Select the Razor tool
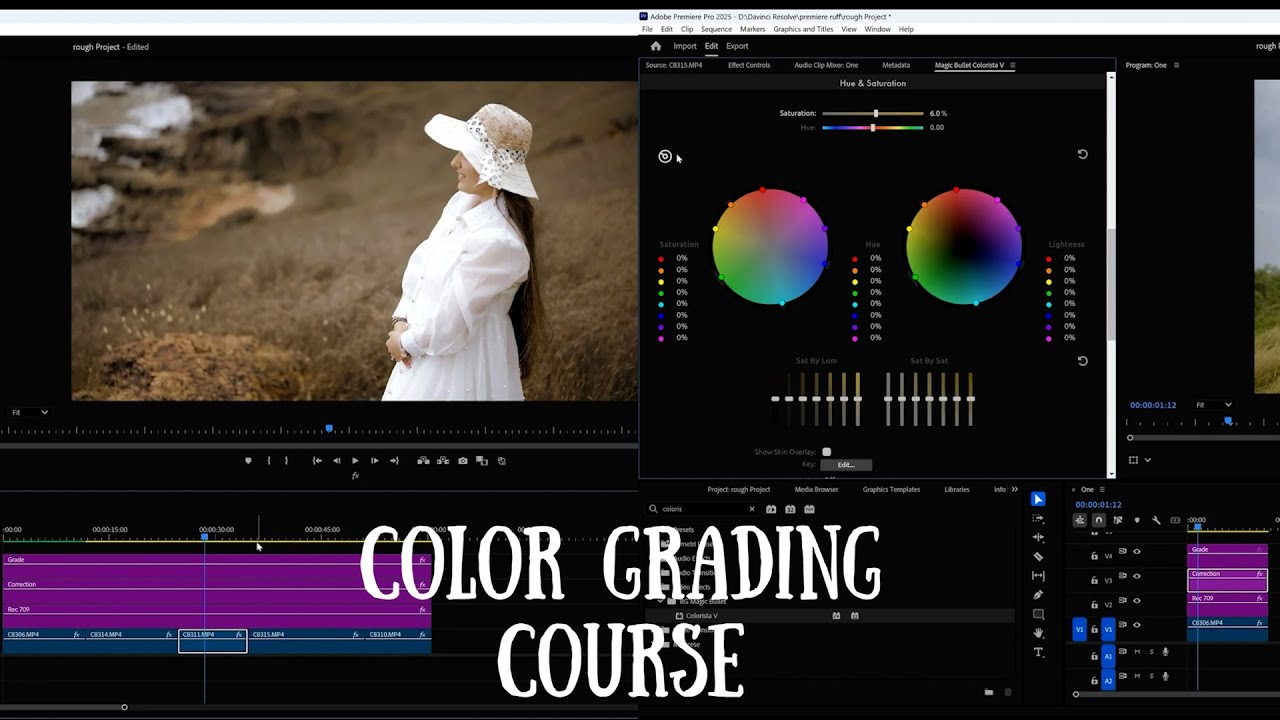The height and width of the screenshot is (720, 1280). (x=1038, y=556)
